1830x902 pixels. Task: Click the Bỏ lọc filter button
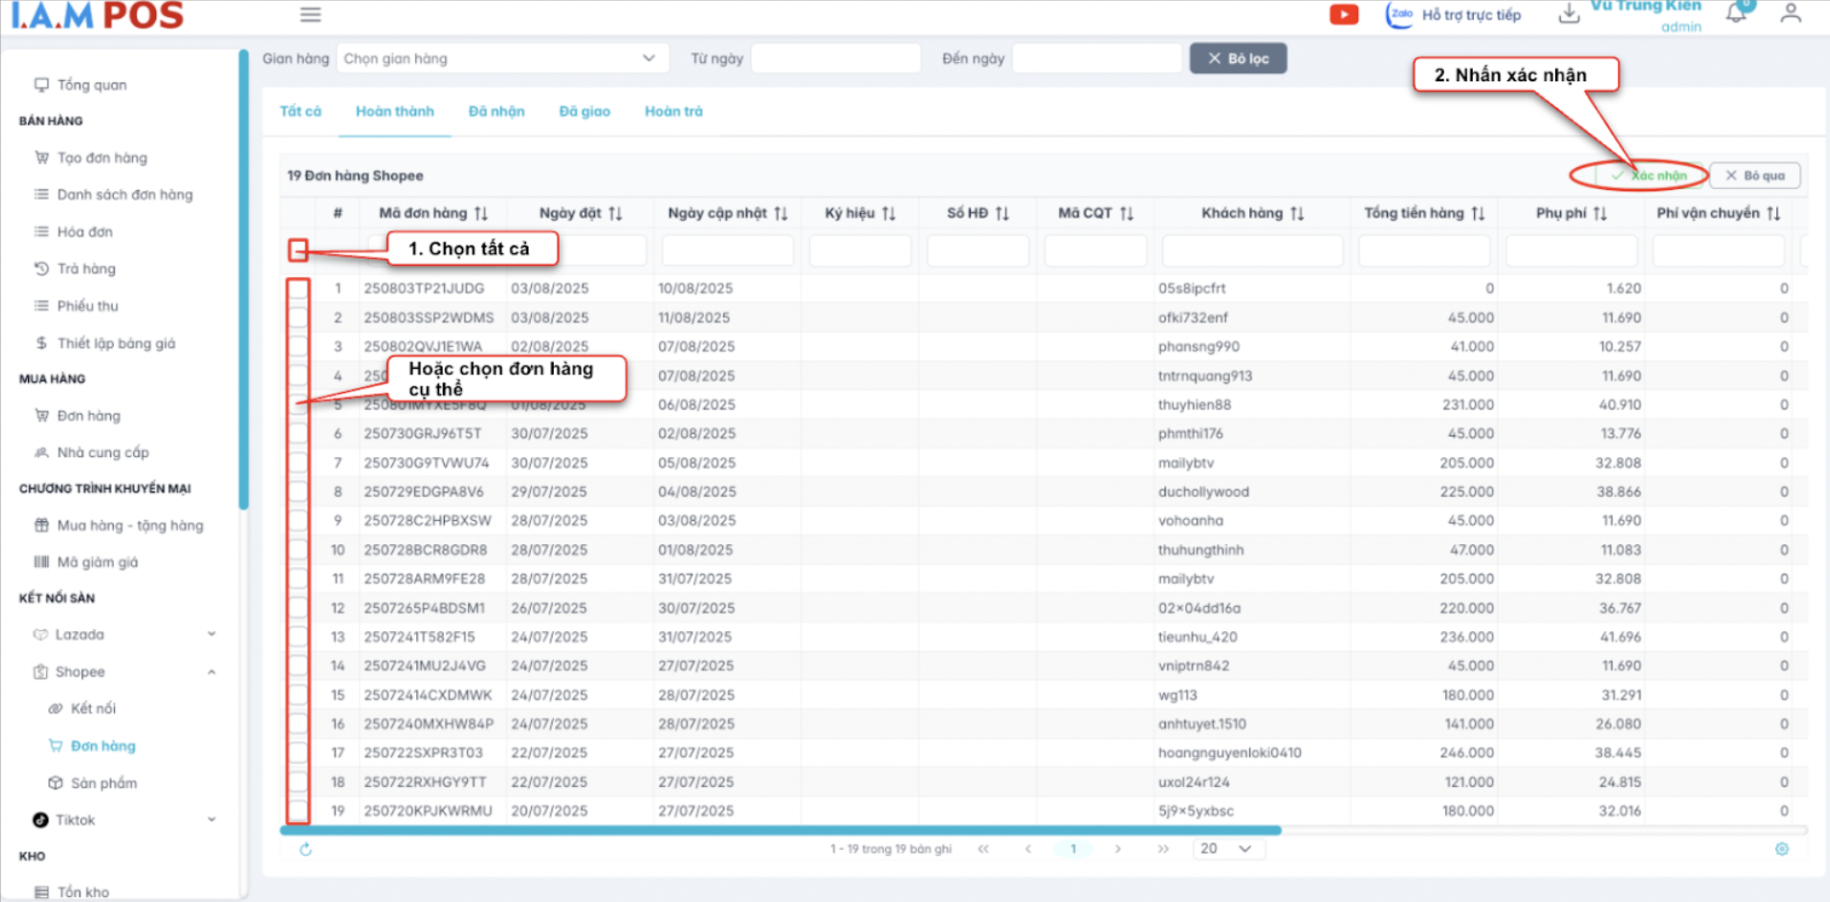(1237, 59)
